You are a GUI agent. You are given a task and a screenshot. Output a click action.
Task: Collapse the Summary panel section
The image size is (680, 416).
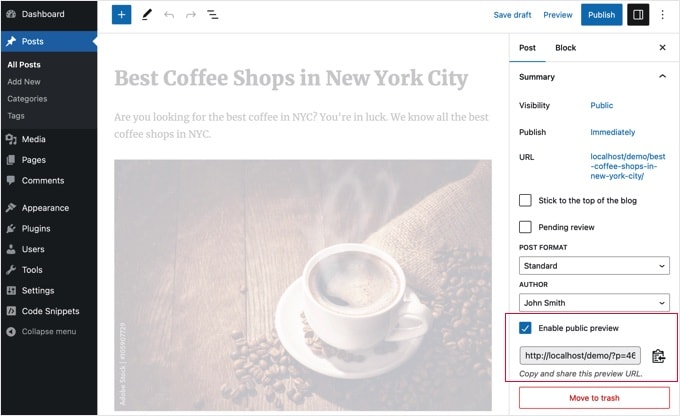661,77
